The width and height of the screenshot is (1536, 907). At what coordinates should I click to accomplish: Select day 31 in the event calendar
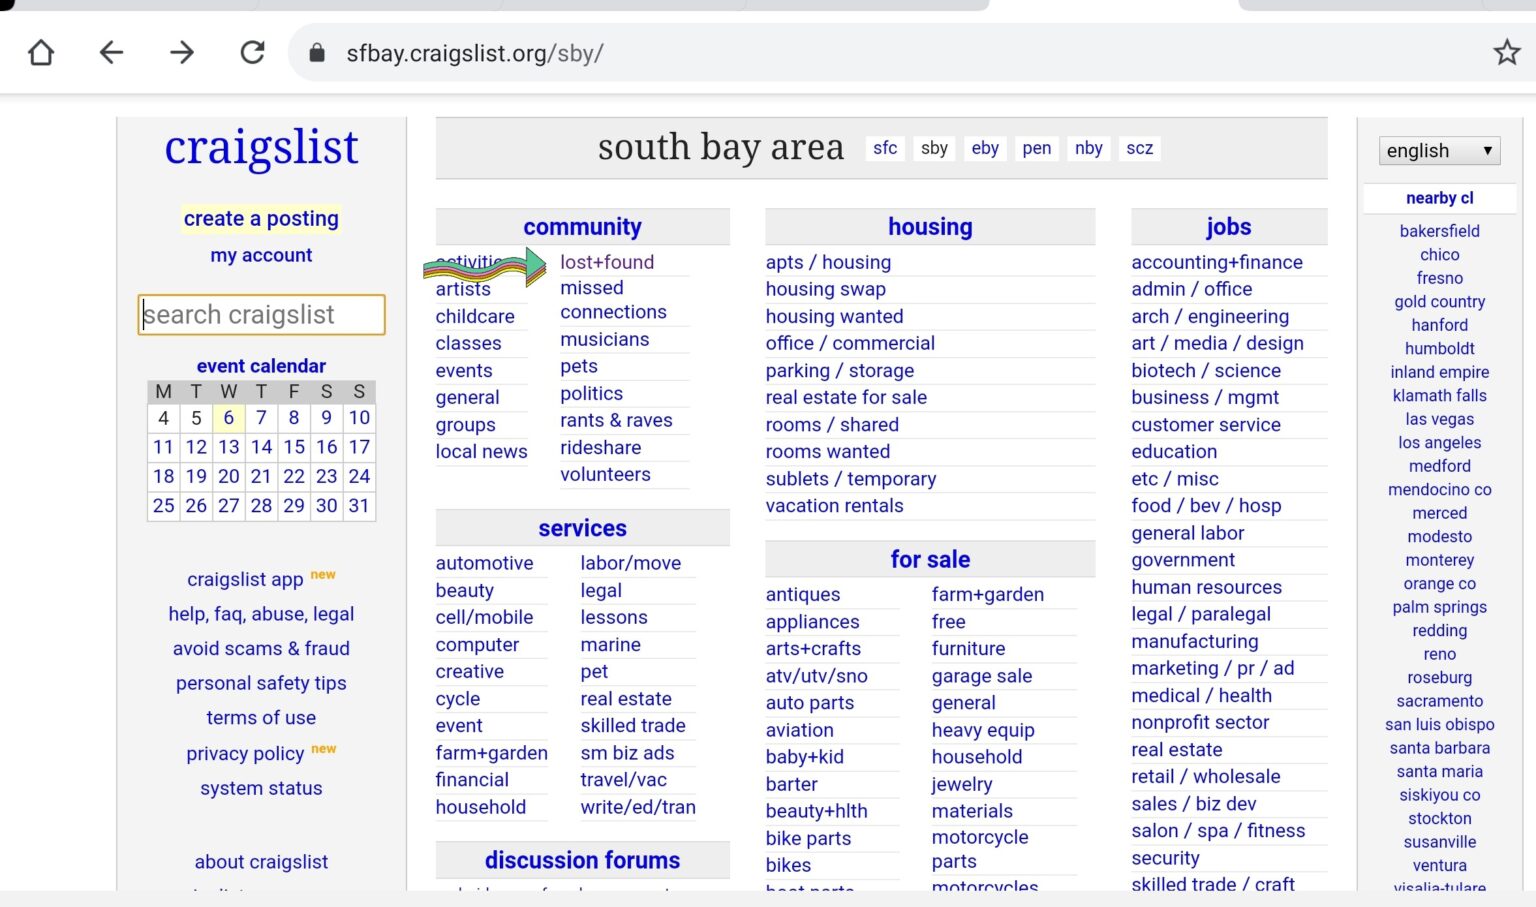click(359, 506)
